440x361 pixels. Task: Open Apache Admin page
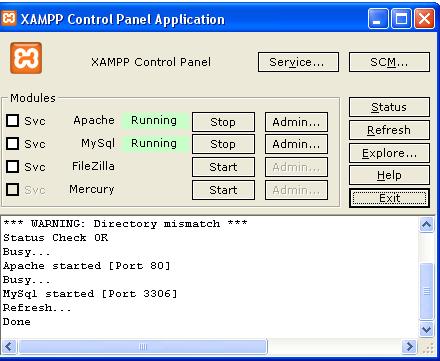[296, 122]
